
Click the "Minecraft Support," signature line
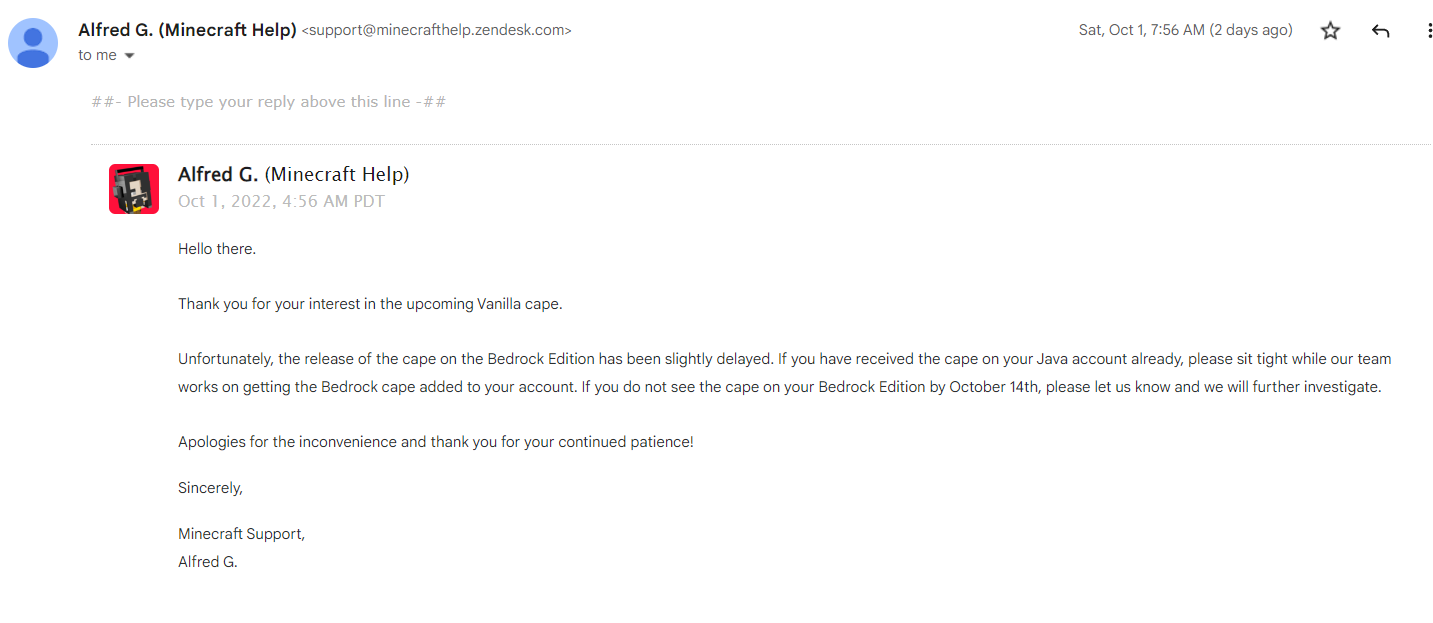241,534
